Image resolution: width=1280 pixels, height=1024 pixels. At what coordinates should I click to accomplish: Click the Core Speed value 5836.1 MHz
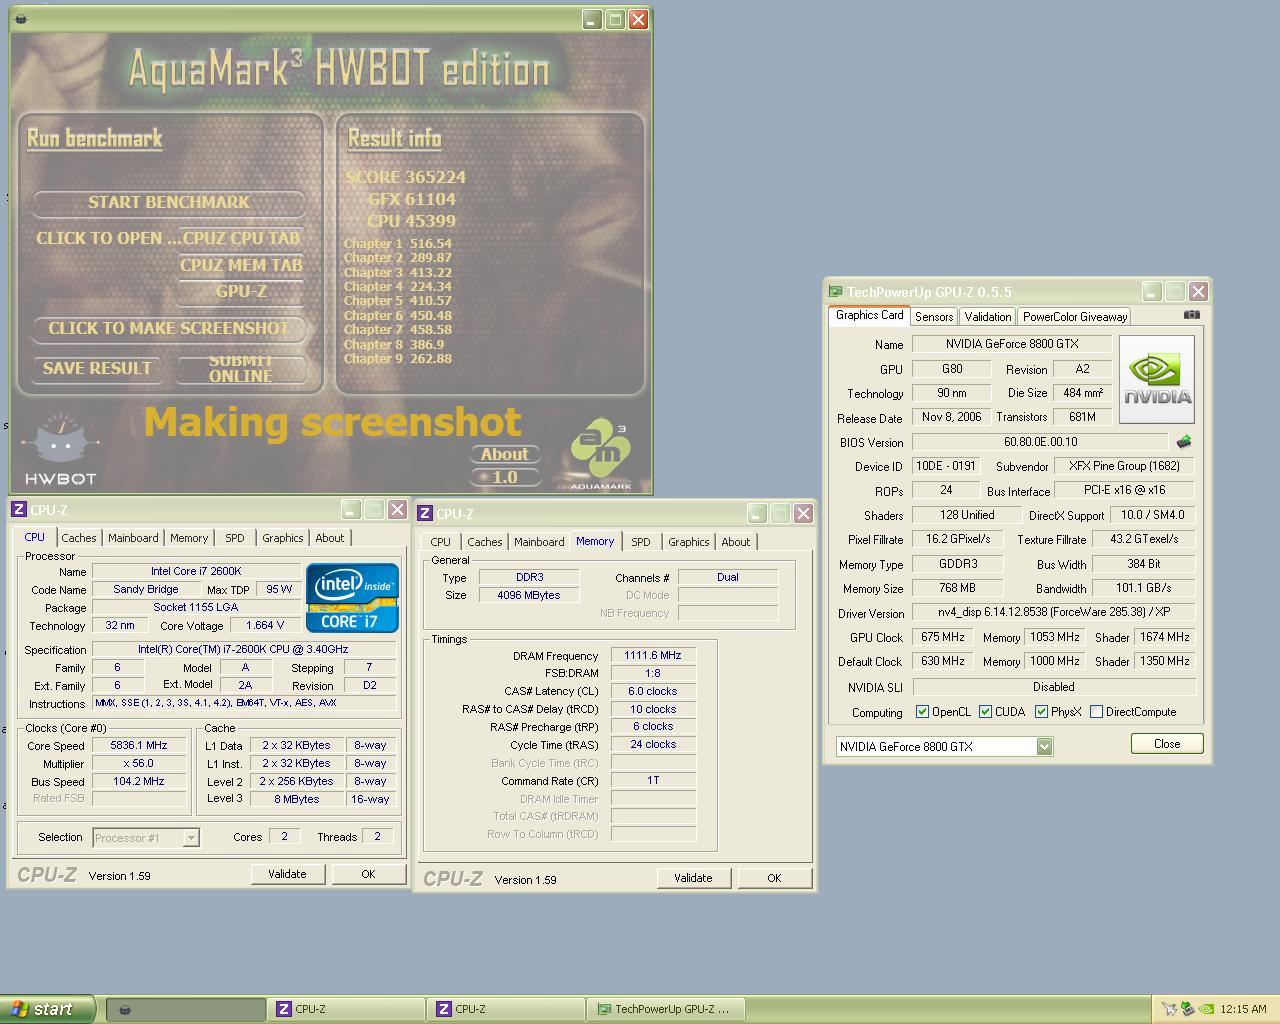tap(139, 745)
